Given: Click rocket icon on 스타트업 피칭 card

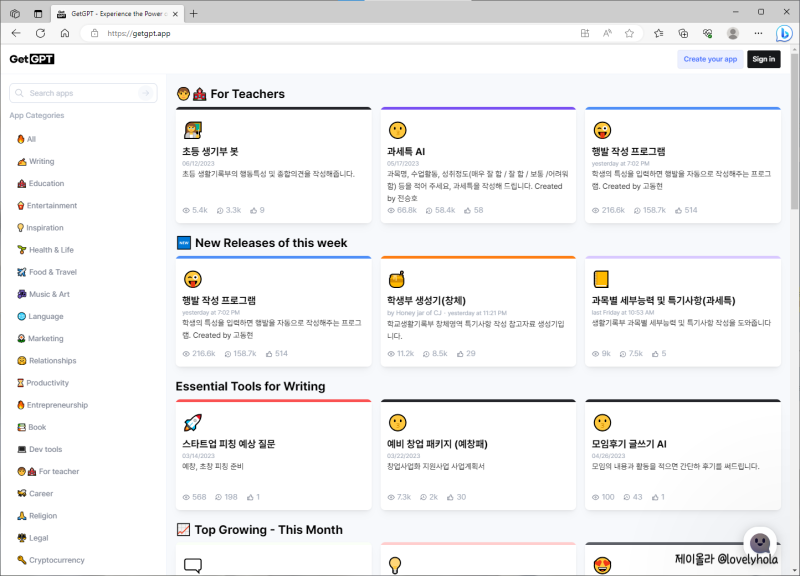Looking at the screenshot, I should [x=193, y=422].
